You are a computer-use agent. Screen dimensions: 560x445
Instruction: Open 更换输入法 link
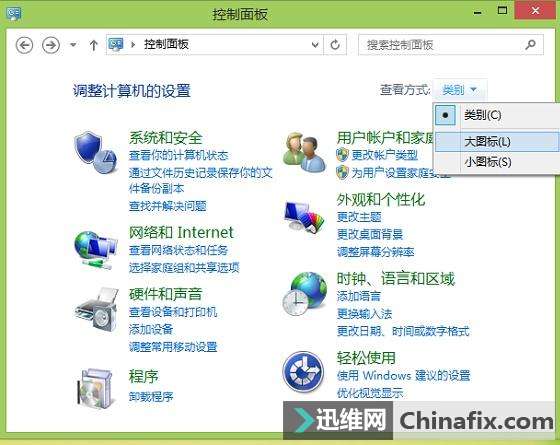(364, 314)
